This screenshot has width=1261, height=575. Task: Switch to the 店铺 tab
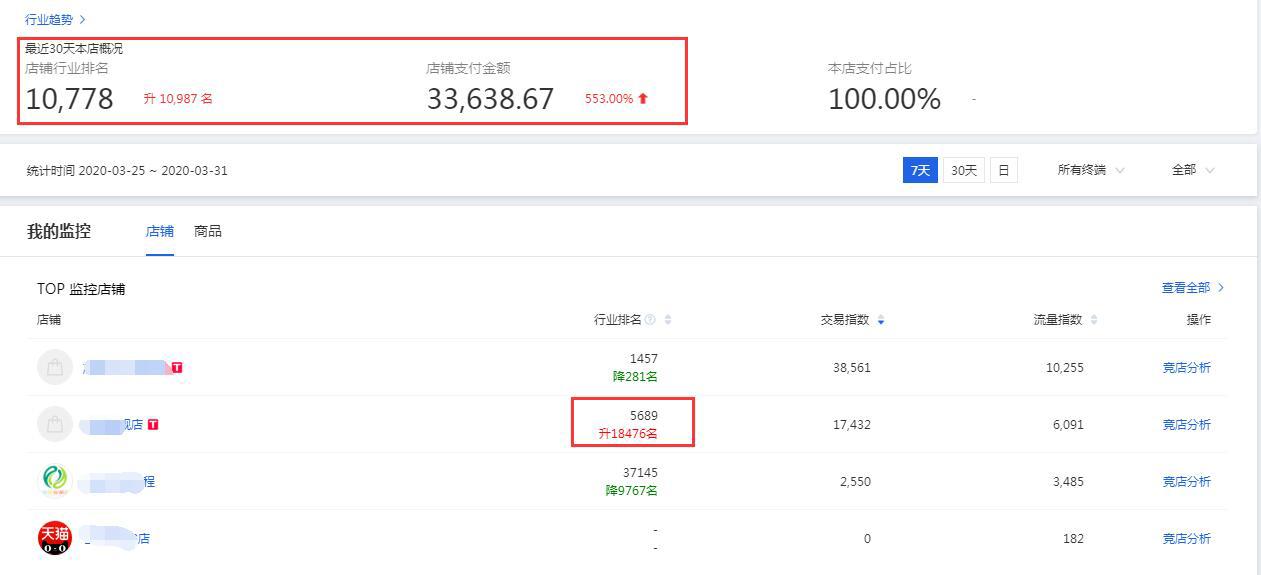click(x=160, y=231)
